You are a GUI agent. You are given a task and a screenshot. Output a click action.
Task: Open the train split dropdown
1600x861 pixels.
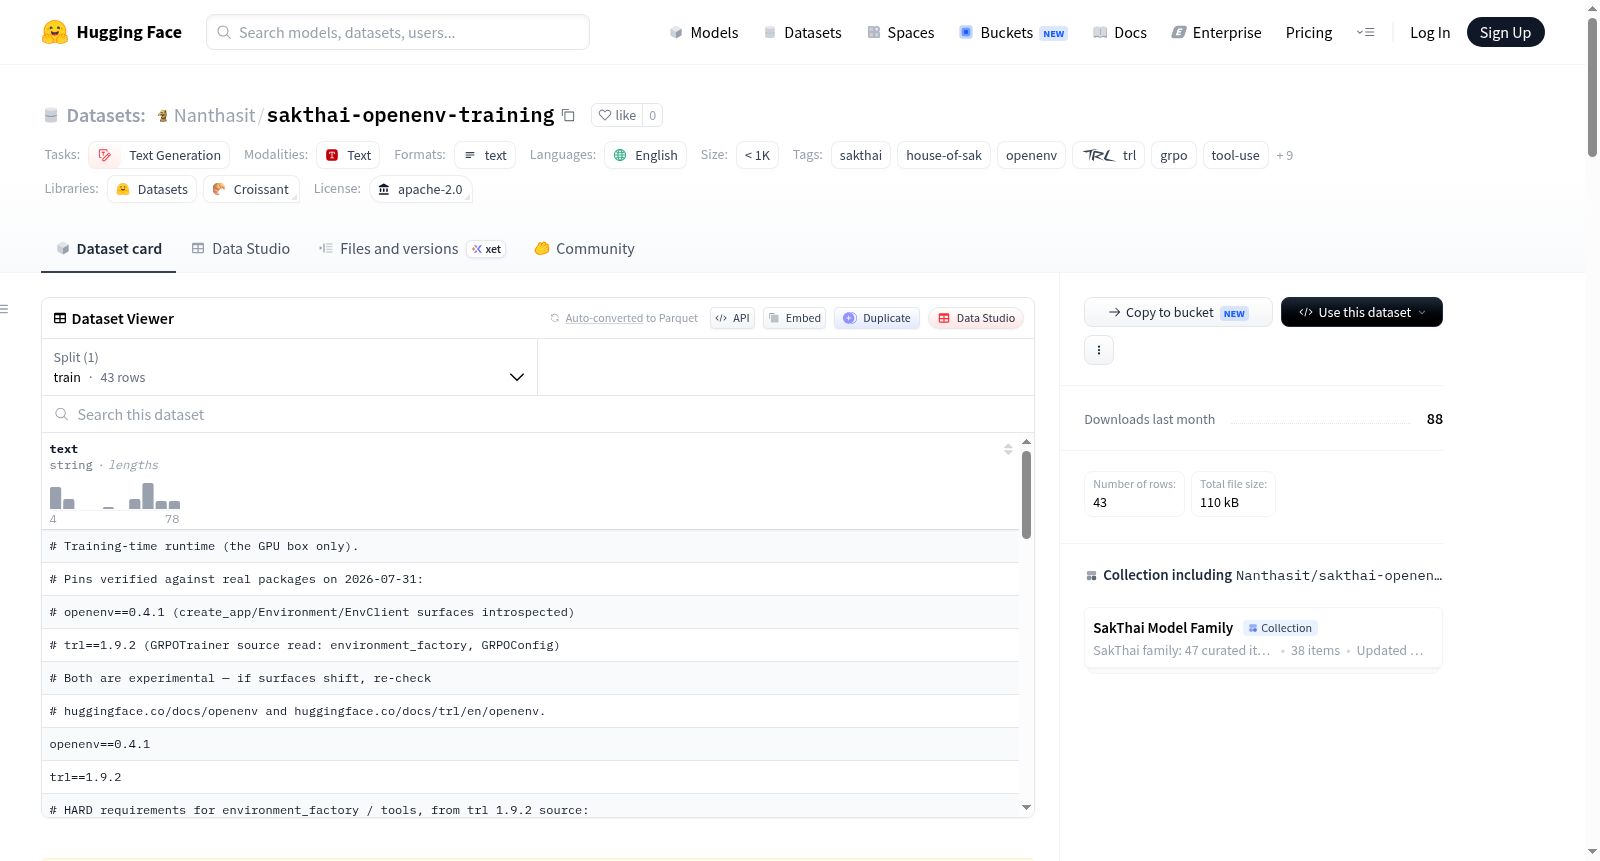[289, 367]
